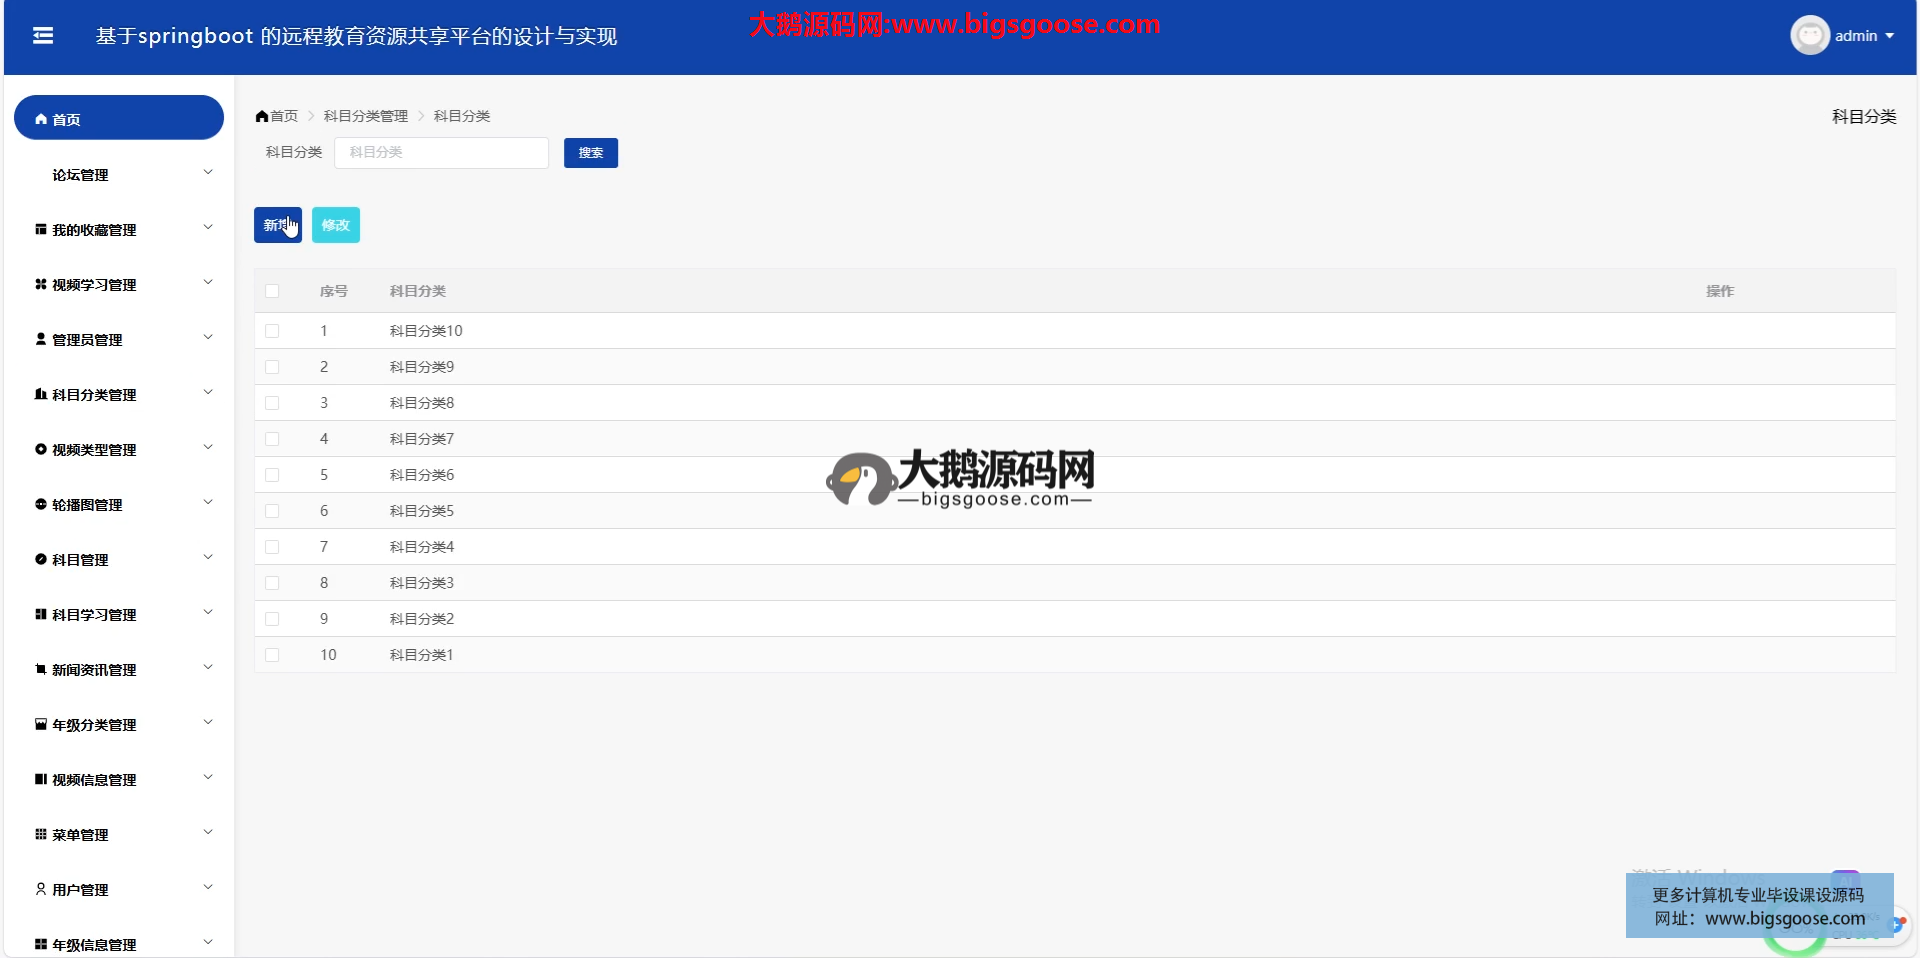Click the 视频学习管理 sidebar icon
This screenshot has height=958, width=1920.
click(41, 284)
